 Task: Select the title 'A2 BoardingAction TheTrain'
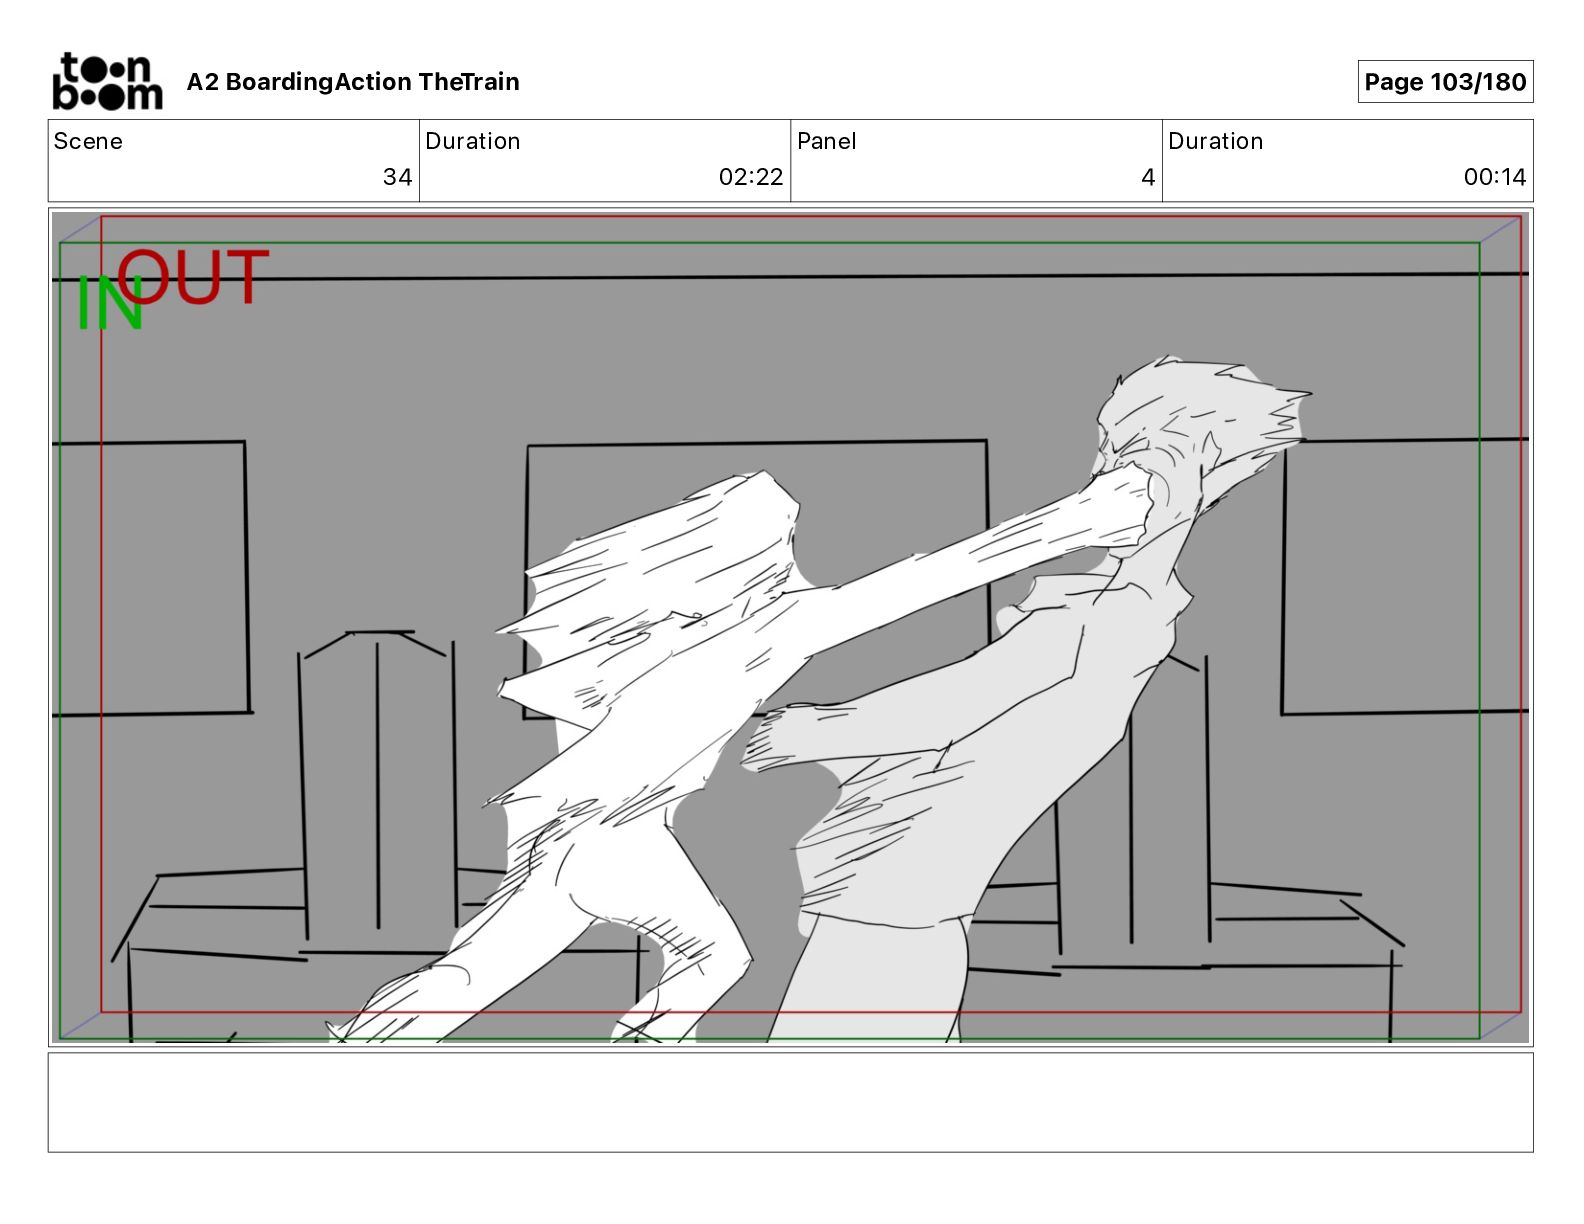pos(353,82)
